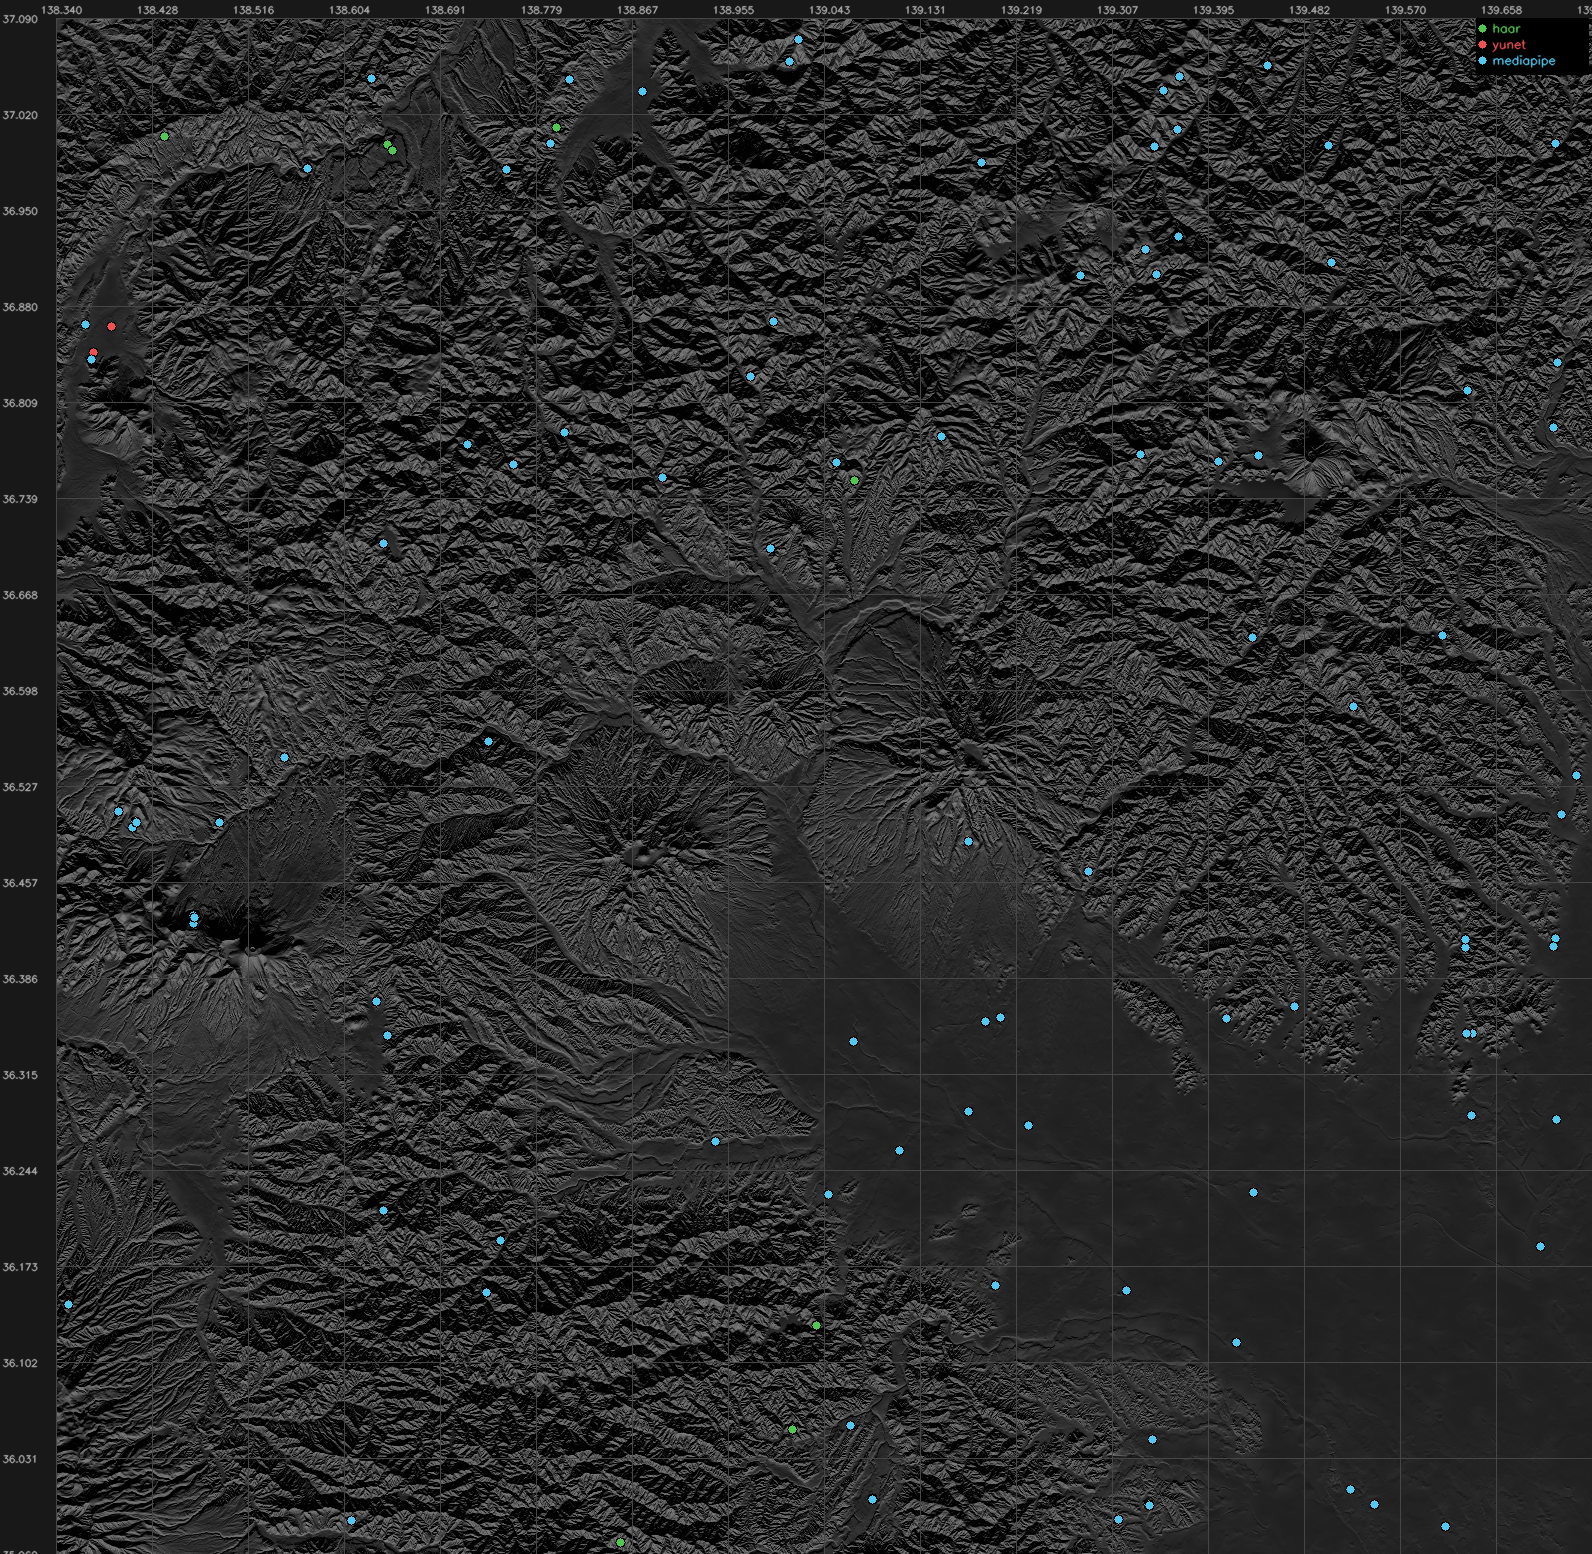Click x-axis tick label 139.219
The height and width of the screenshot is (1554, 1592).
[1022, 10]
